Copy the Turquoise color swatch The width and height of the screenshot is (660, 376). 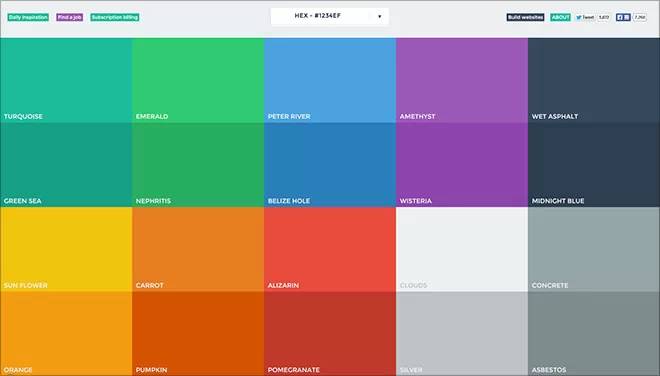point(66,80)
